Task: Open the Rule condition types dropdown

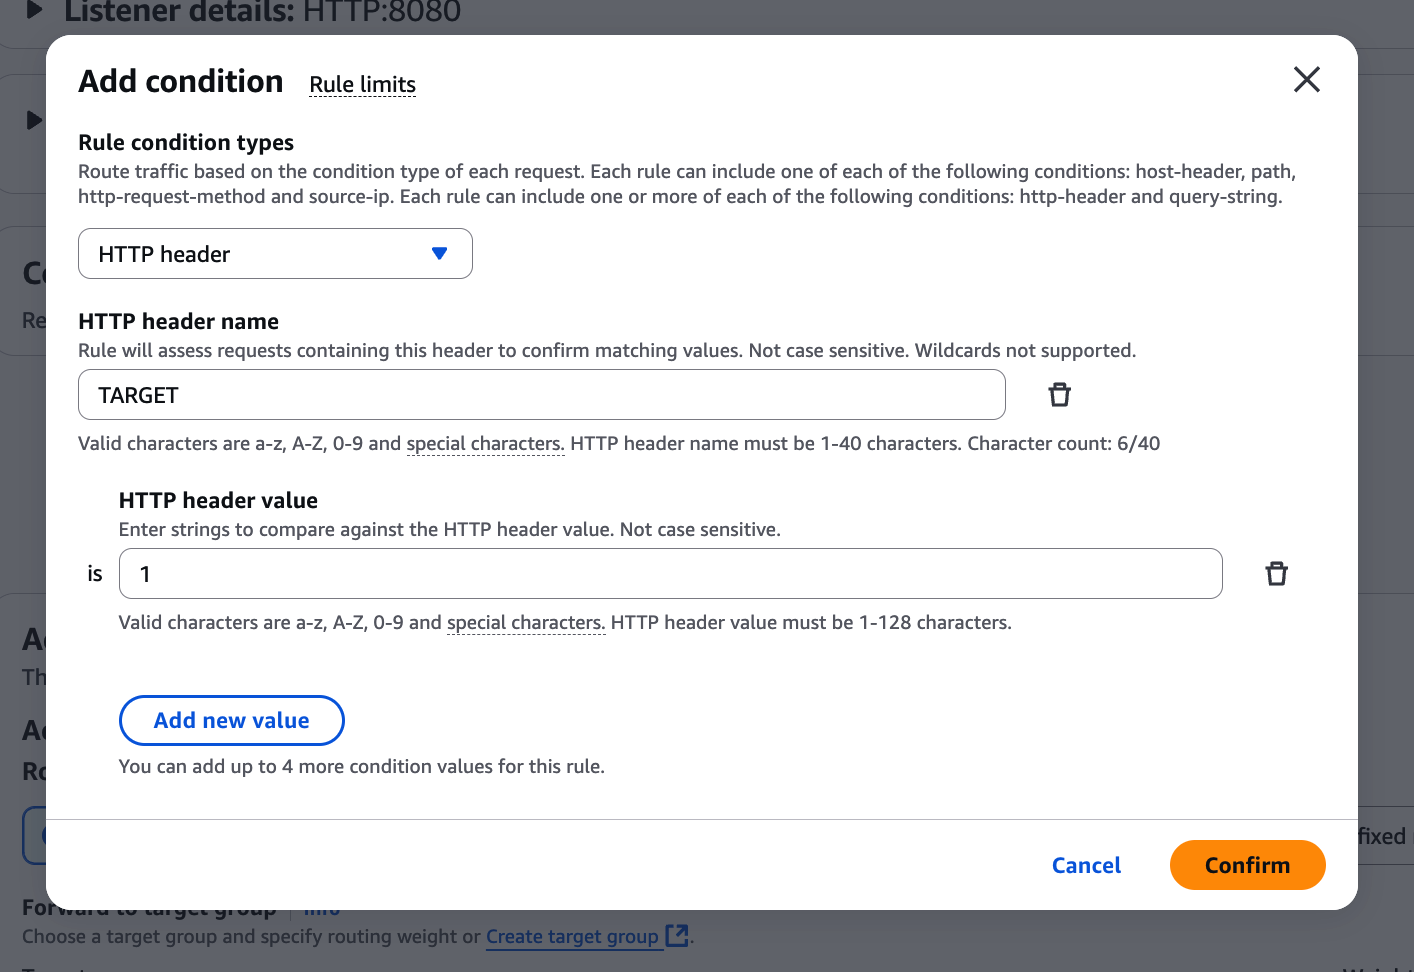Action: click(x=275, y=254)
